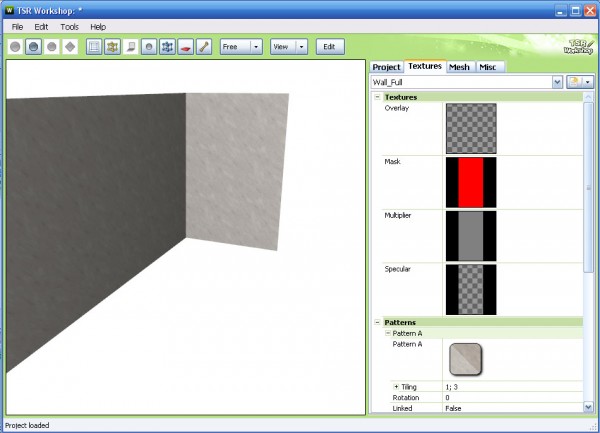Click the red floor plane icon
The height and width of the screenshot is (433, 600).
point(185,47)
